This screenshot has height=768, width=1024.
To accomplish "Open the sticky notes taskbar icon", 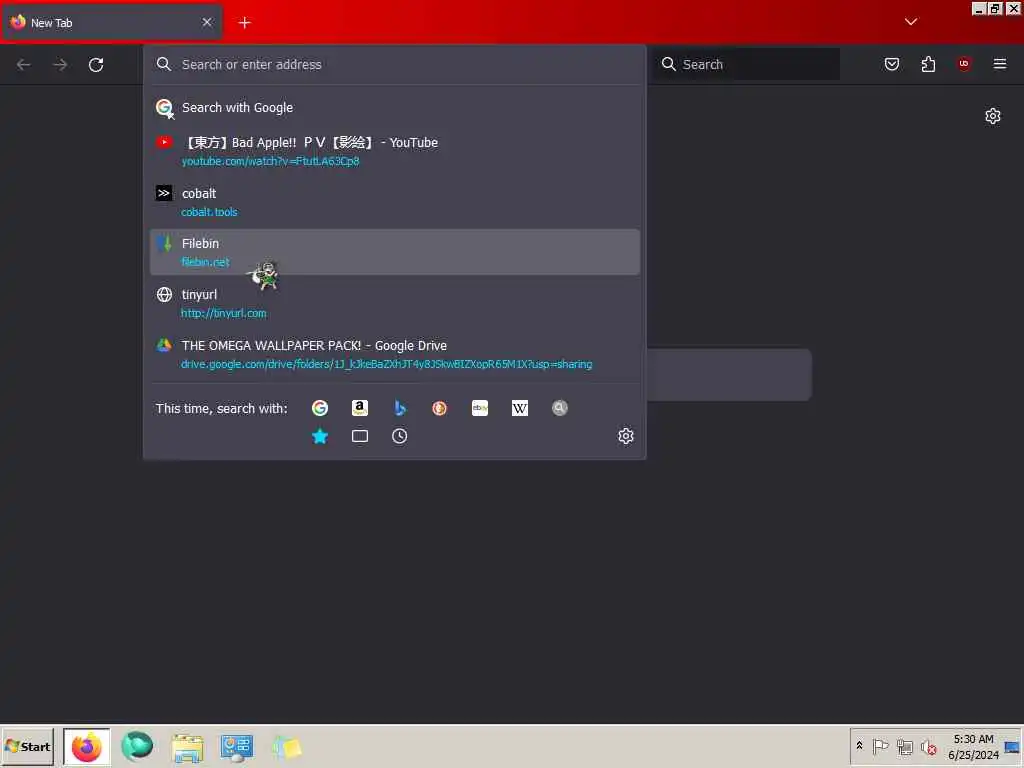I will click(x=287, y=747).
